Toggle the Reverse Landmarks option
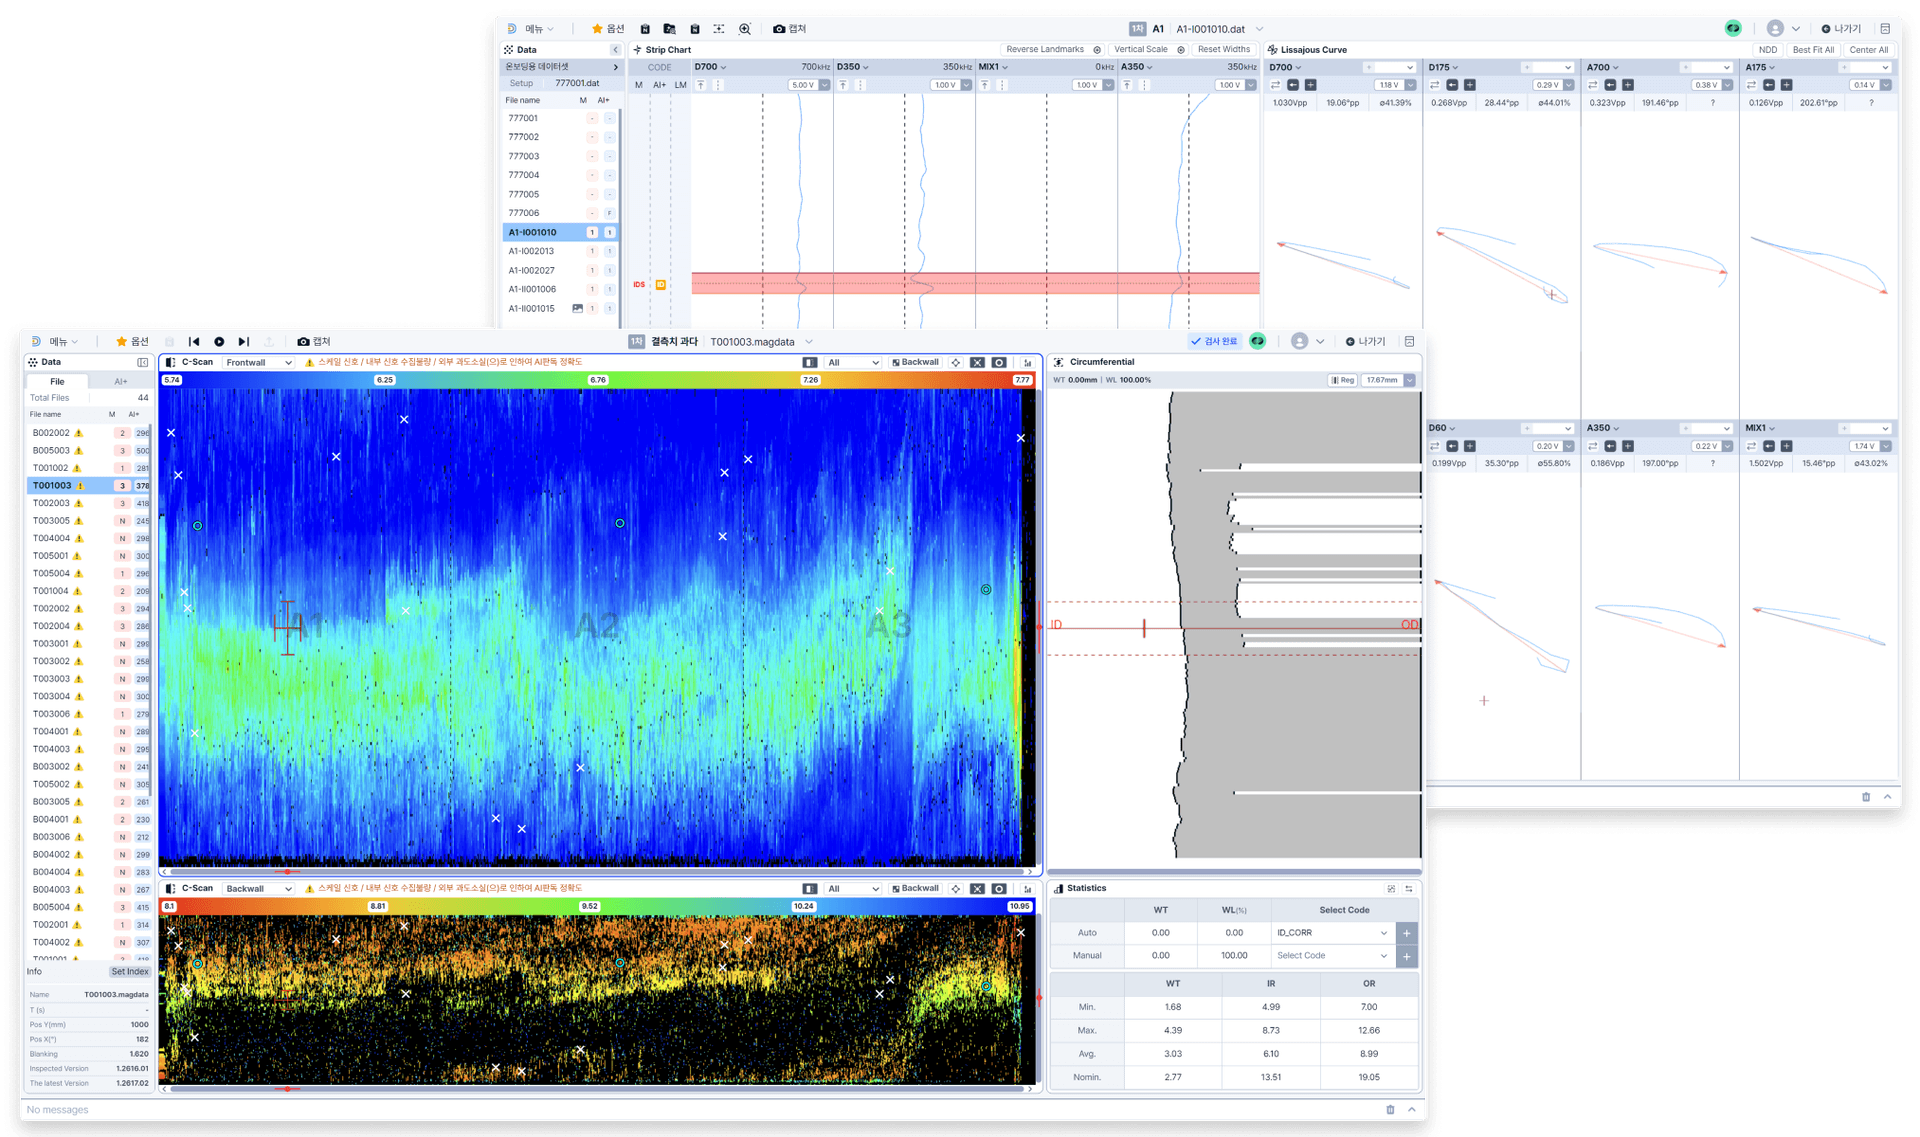 [1053, 49]
